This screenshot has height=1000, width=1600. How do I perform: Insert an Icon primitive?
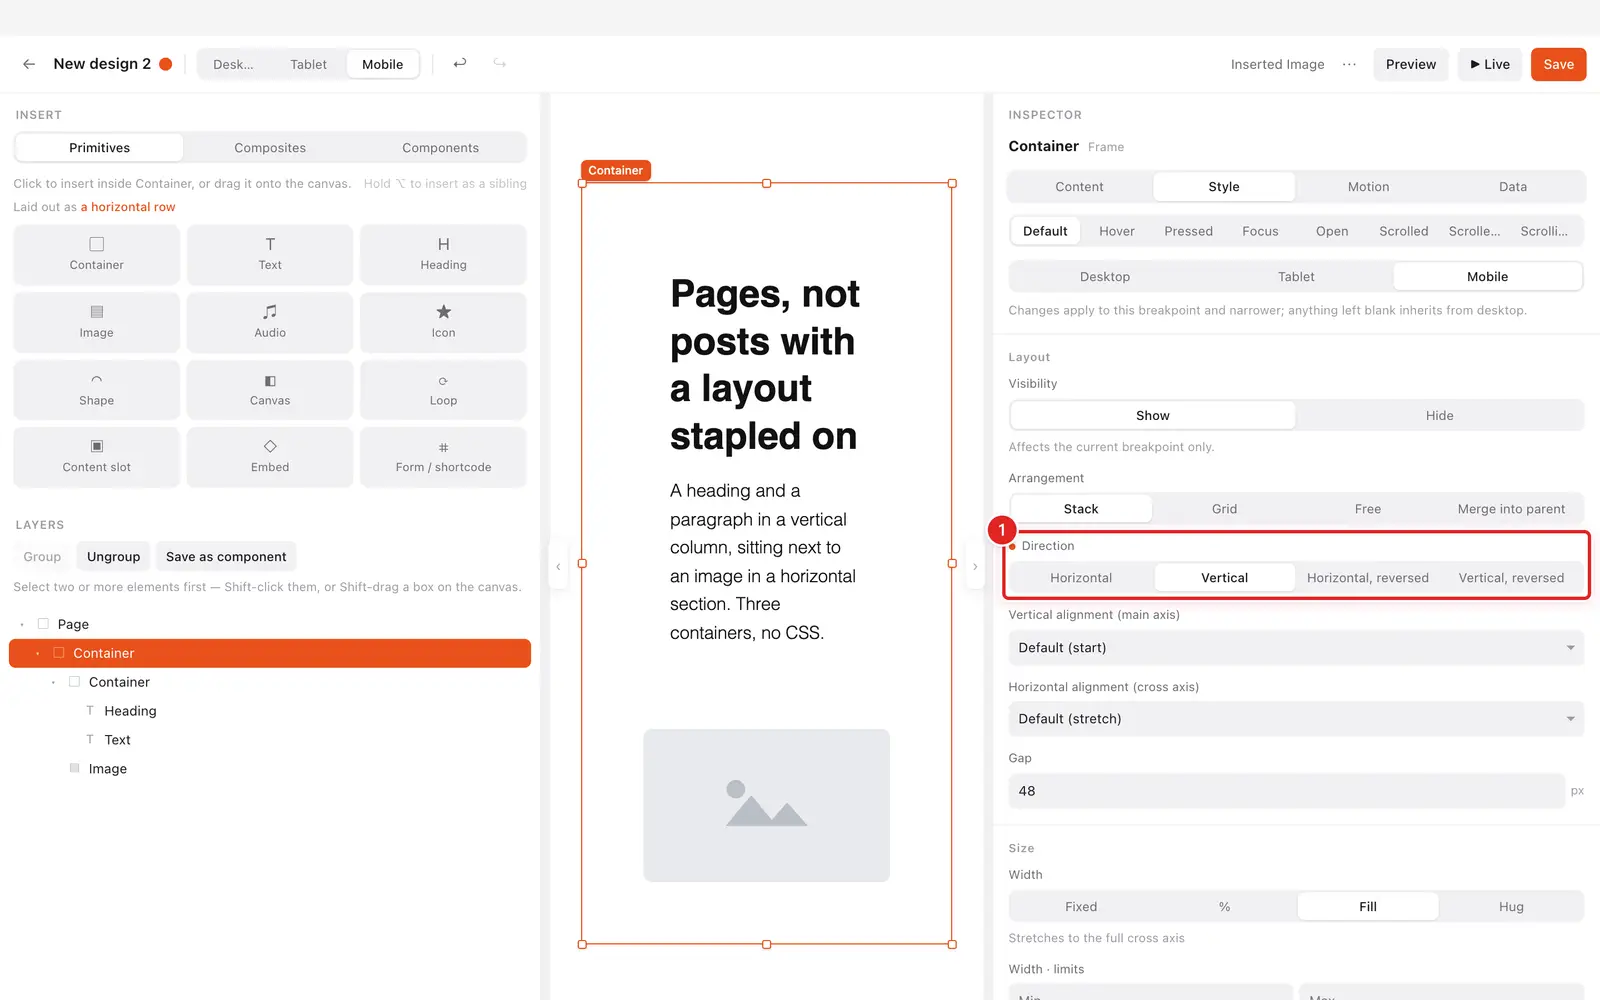[x=443, y=322]
